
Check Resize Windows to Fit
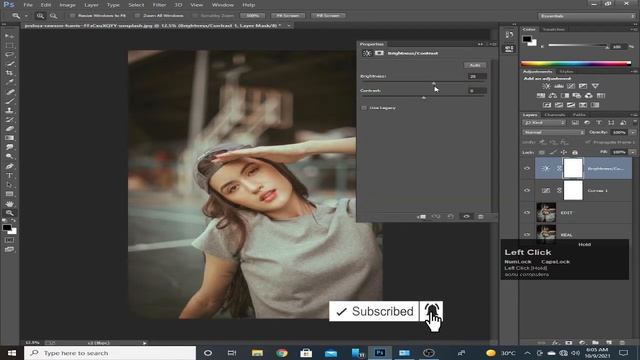72,16
